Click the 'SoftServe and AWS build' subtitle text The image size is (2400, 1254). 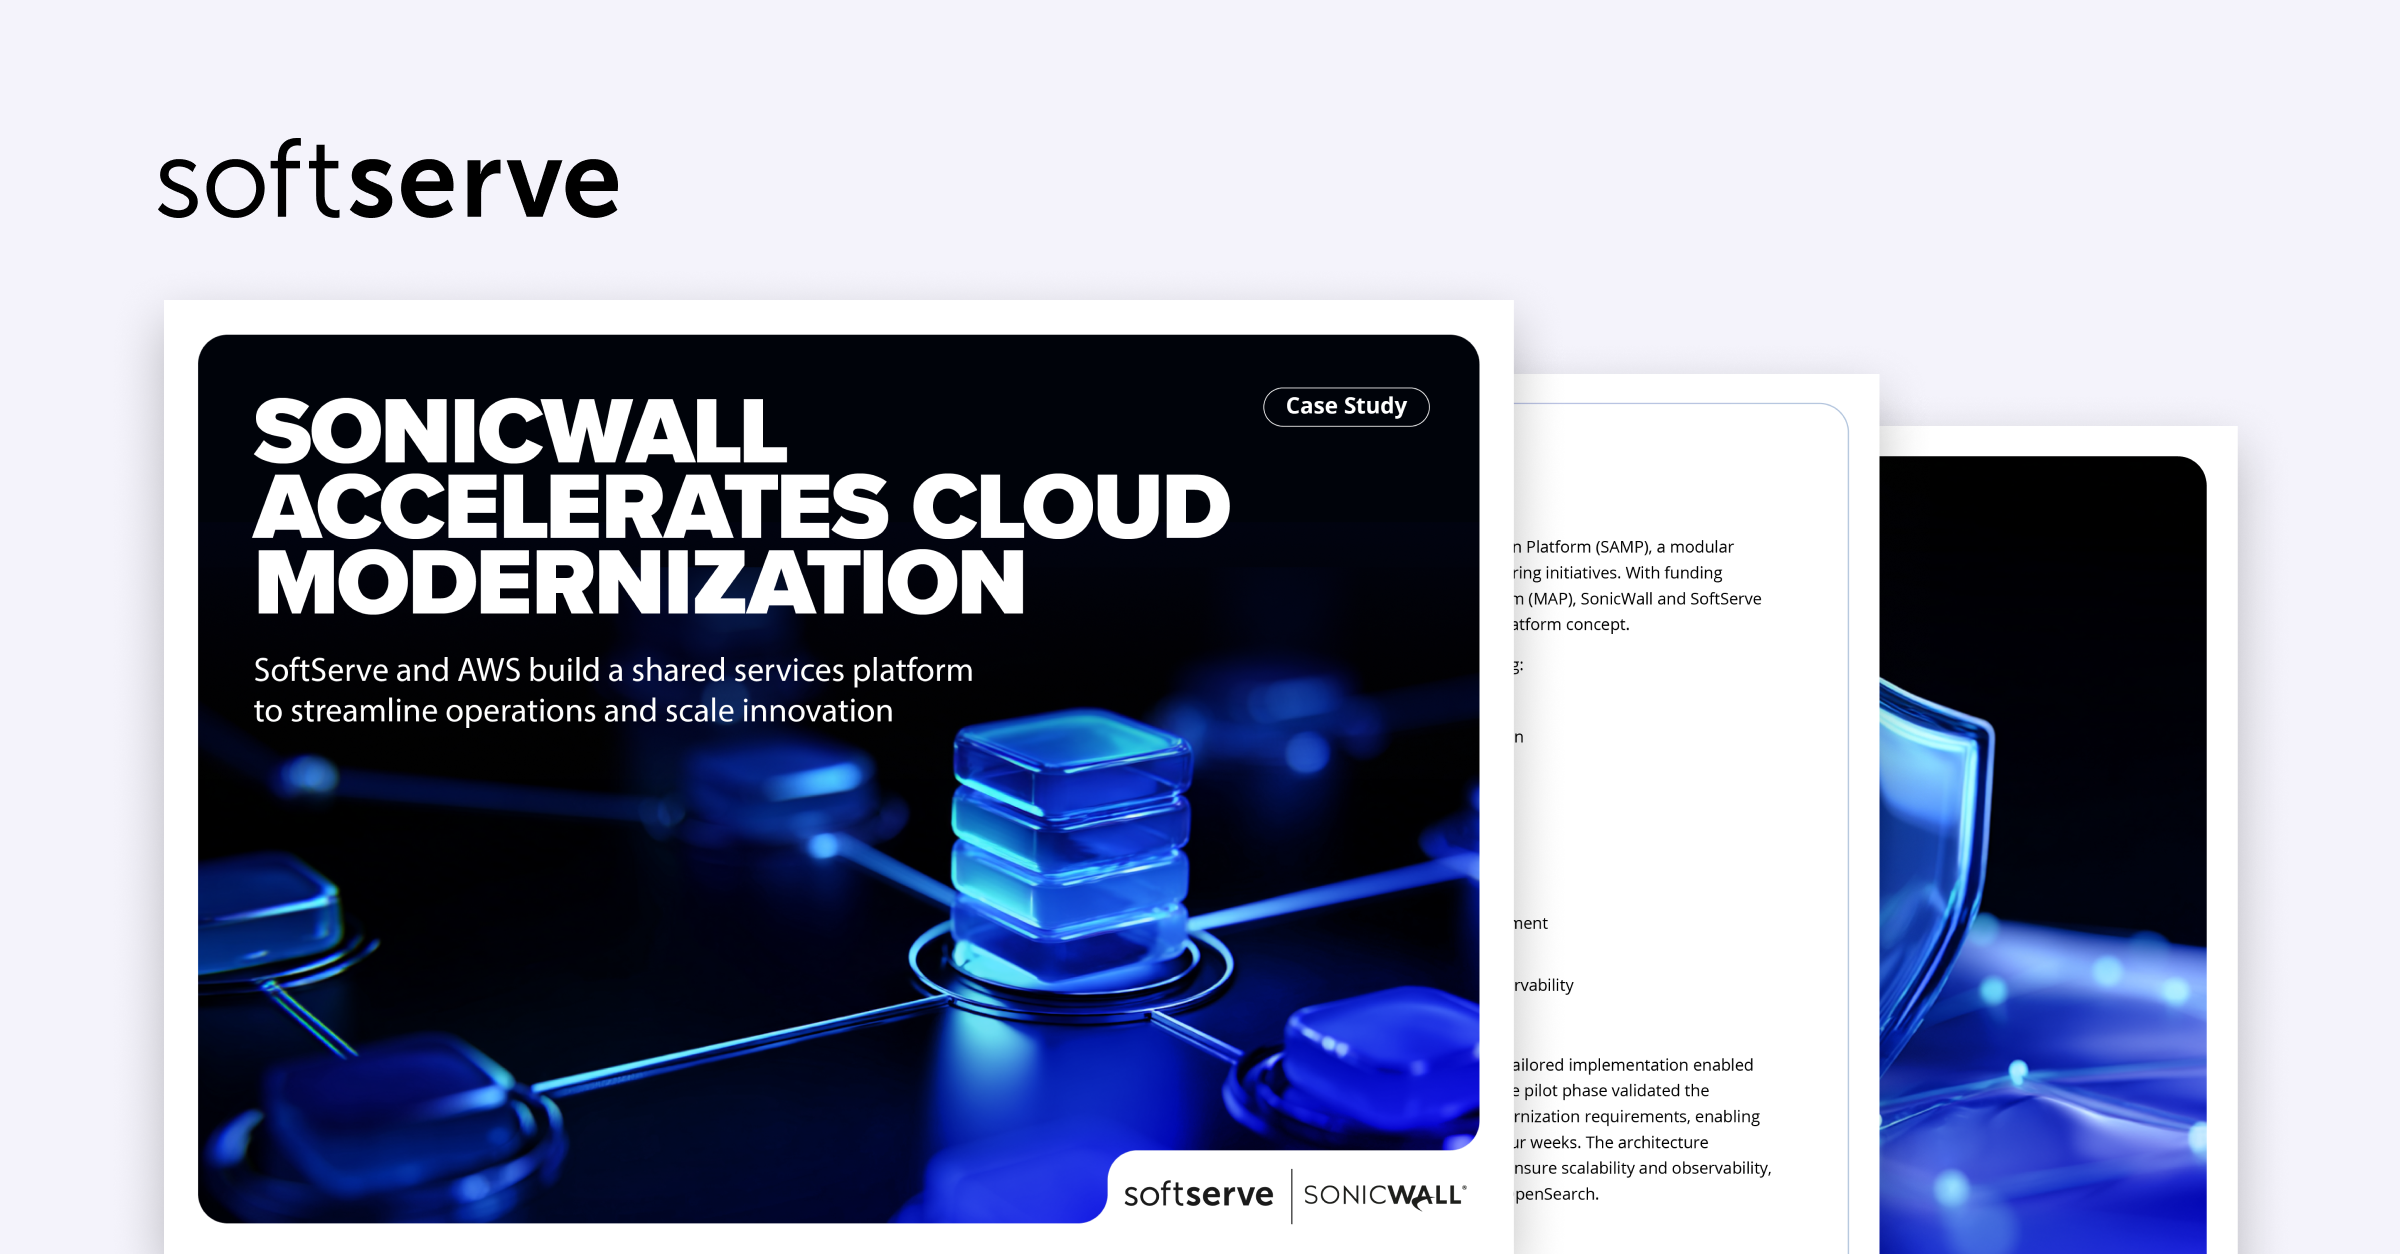click(613, 690)
